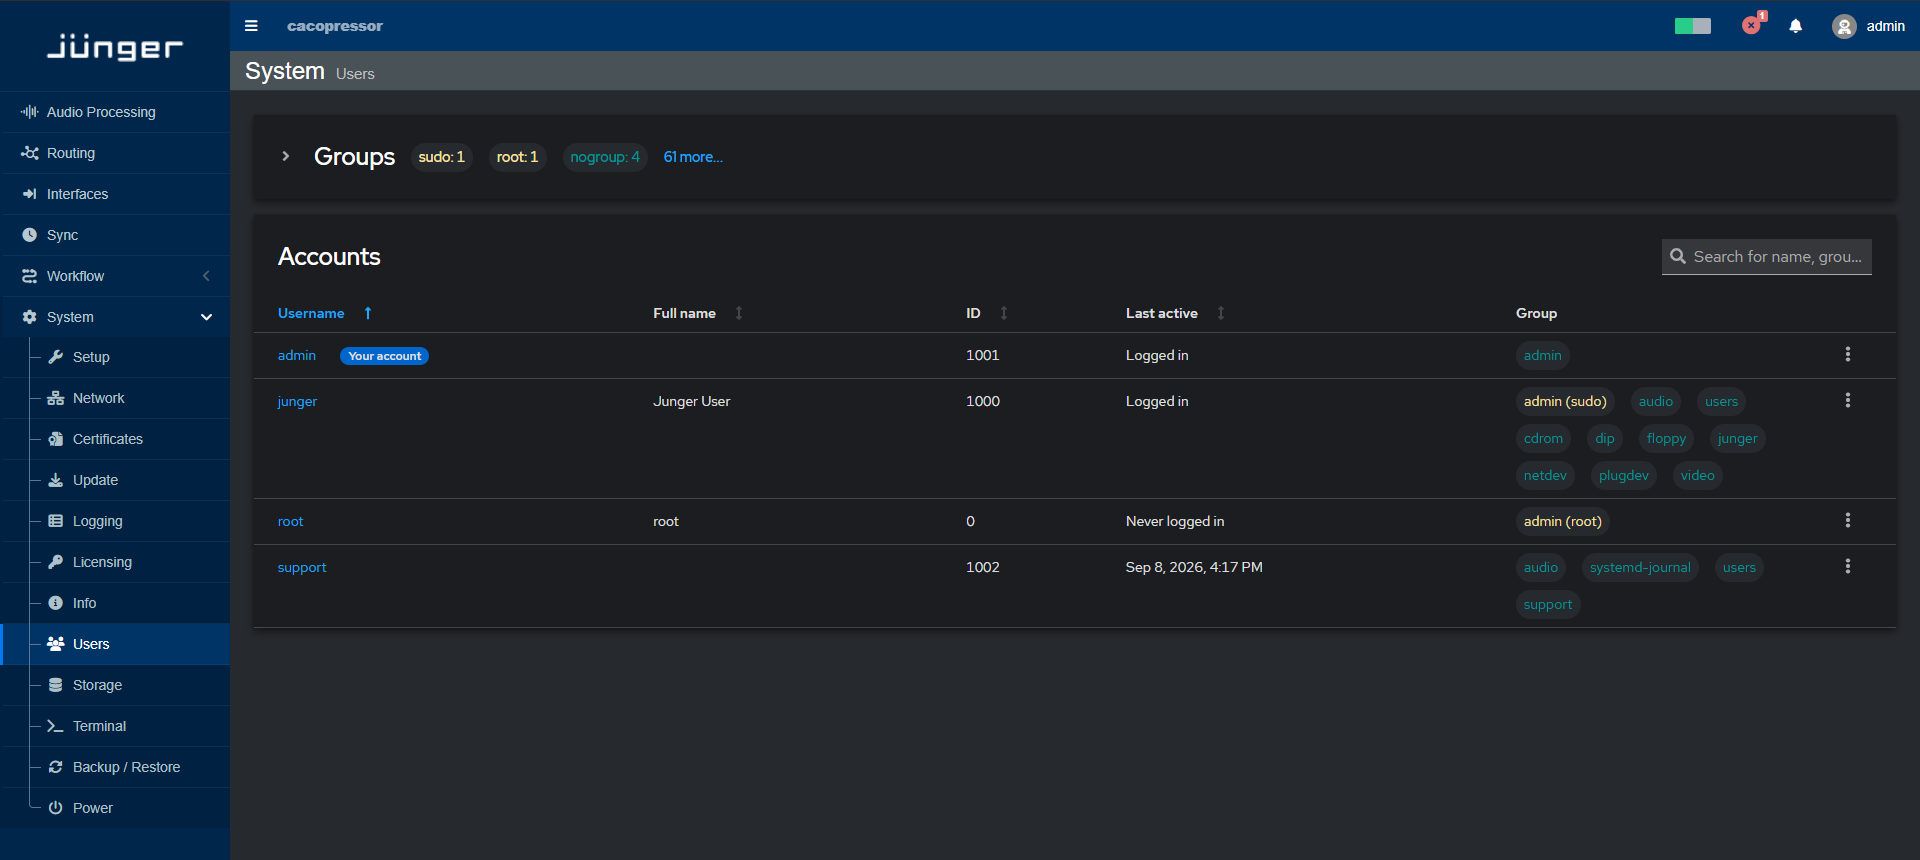This screenshot has width=1920, height=860.
Task: Click the Update download icon
Action: point(56,480)
